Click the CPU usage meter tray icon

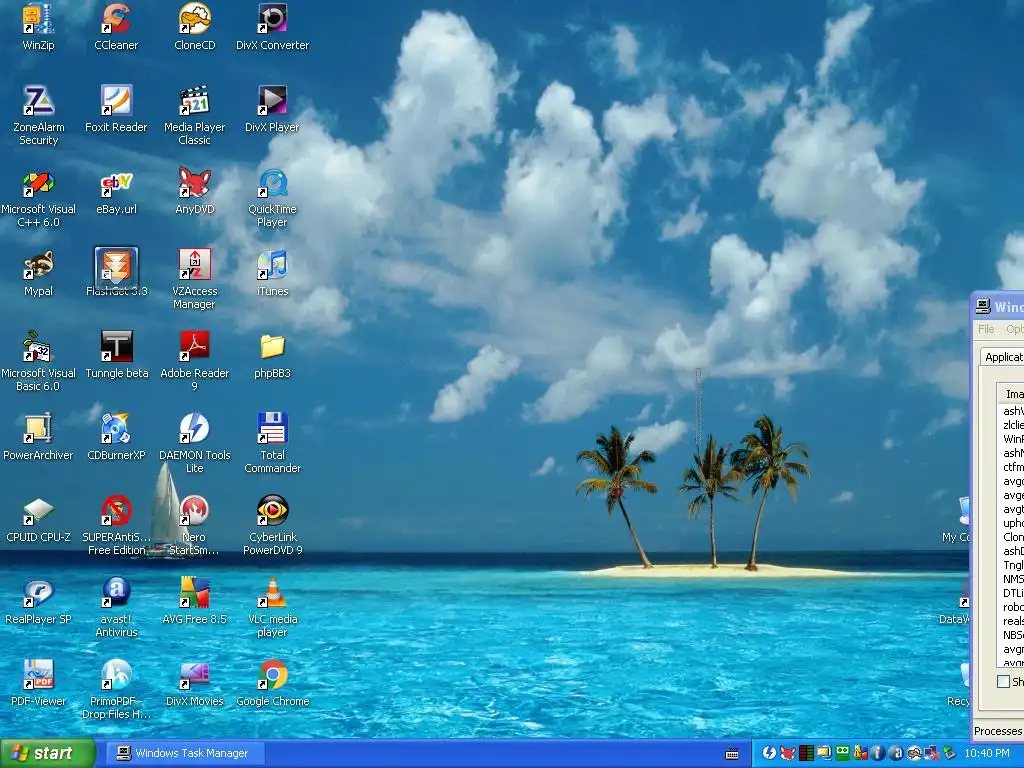point(806,753)
